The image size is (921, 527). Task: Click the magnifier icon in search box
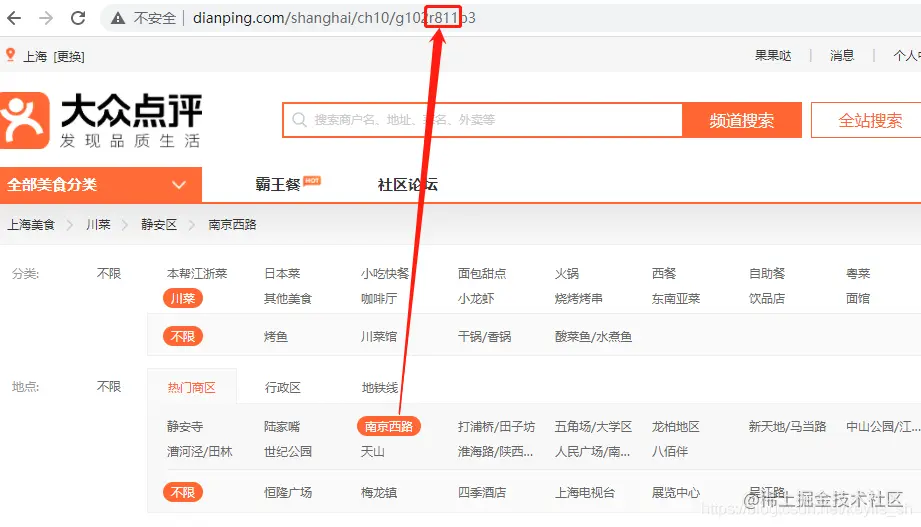coord(300,120)
